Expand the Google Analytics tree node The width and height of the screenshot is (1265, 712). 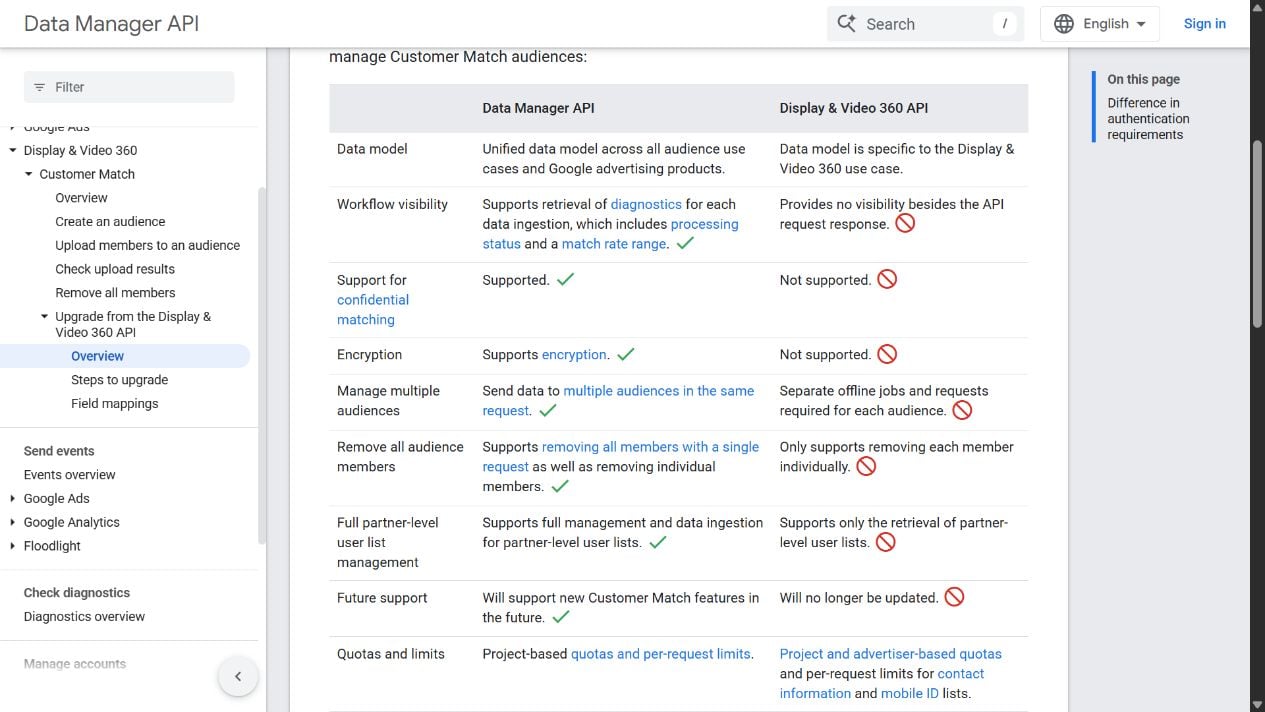[x=13, y=523]
